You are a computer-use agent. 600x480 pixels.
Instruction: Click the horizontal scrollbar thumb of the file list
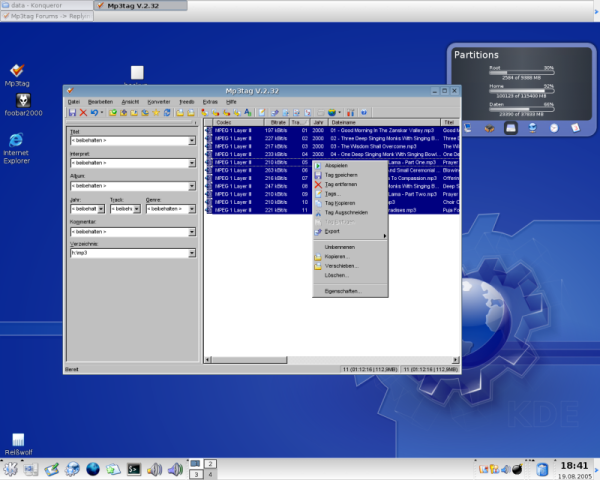(x=249, y=360)
